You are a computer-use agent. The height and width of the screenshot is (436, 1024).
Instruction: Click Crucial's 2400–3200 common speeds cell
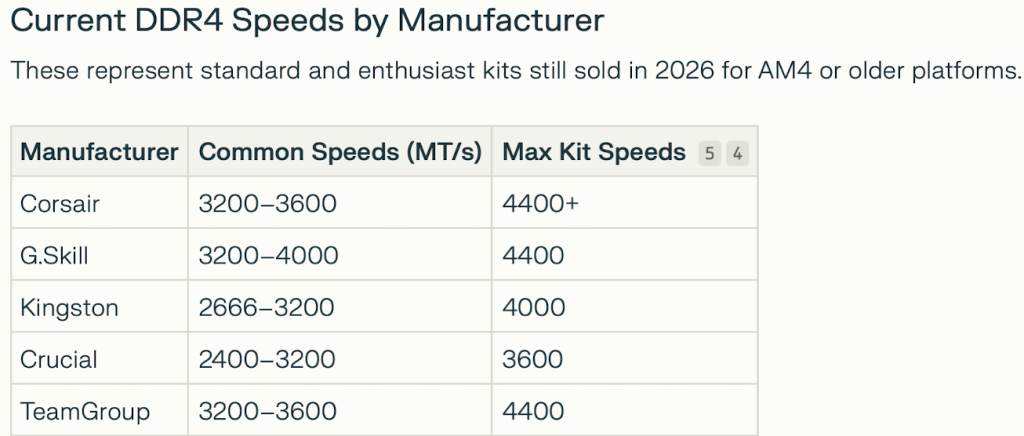coord(268,359)
